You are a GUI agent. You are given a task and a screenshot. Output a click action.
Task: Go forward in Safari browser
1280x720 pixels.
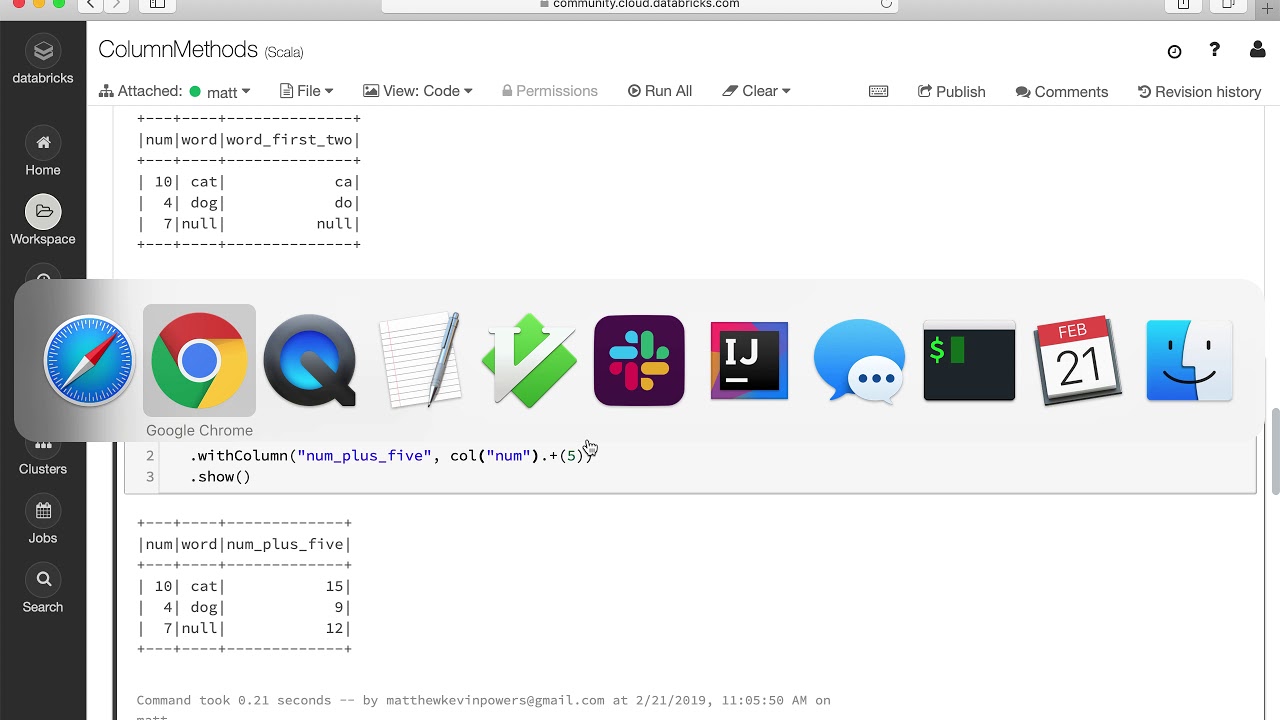tap(116, 4)
